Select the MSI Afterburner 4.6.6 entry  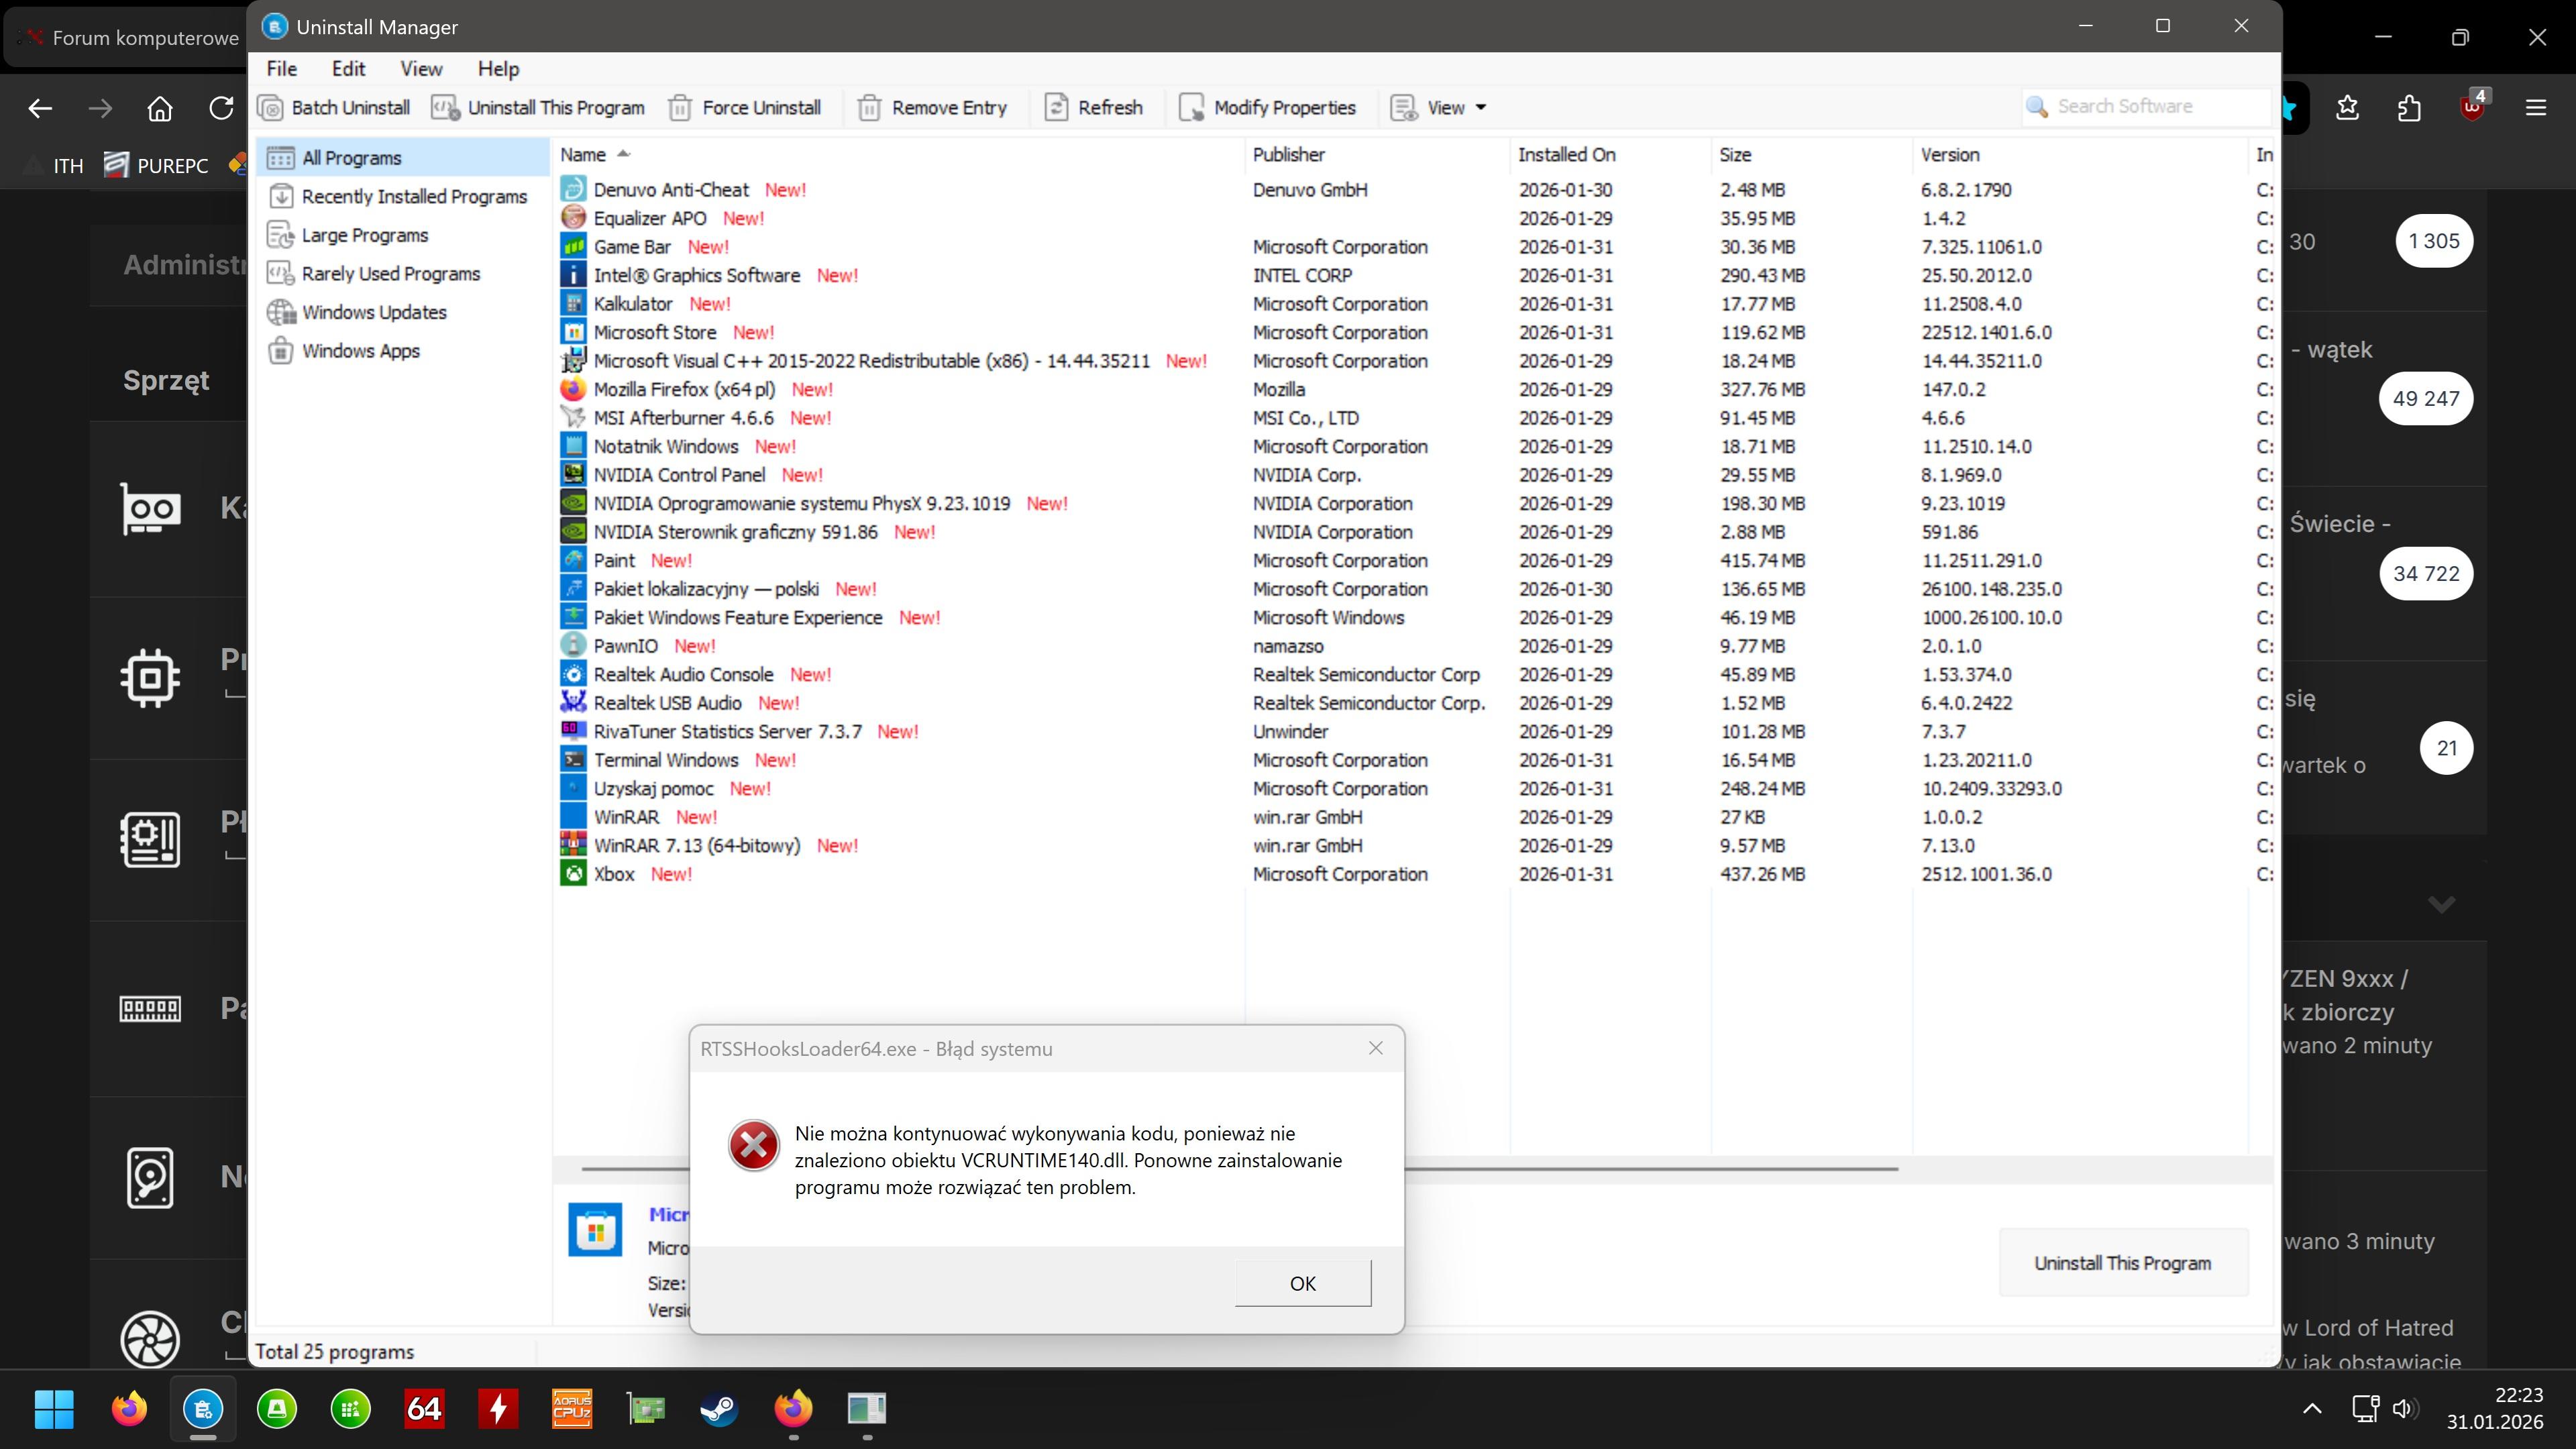click(683, 418)
